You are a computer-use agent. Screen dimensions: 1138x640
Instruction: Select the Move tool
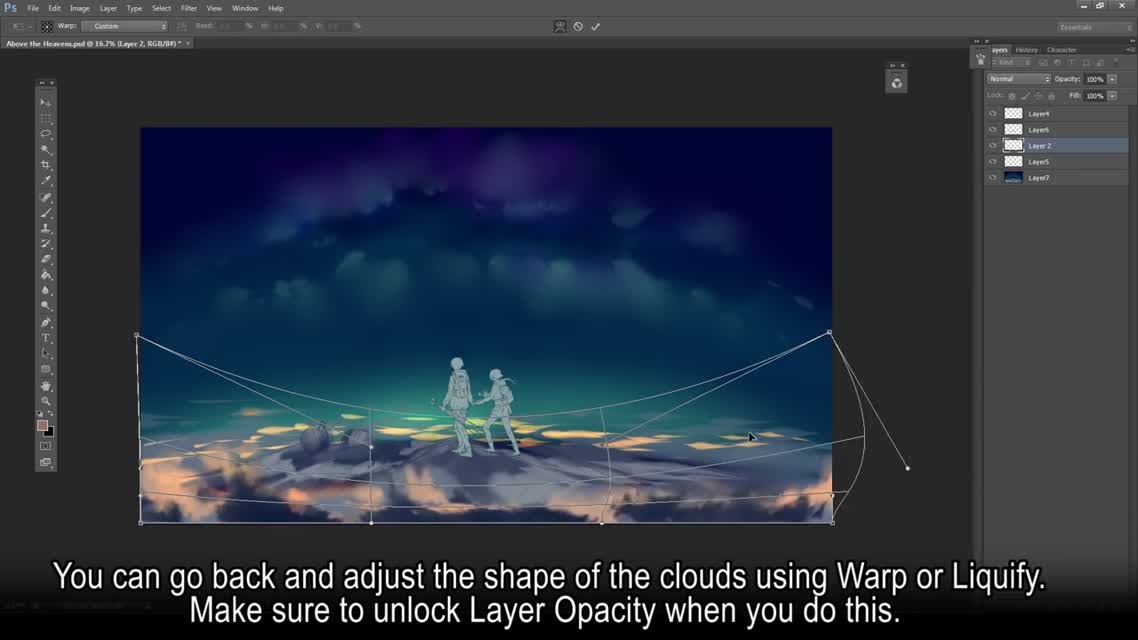tap(46, 102)
